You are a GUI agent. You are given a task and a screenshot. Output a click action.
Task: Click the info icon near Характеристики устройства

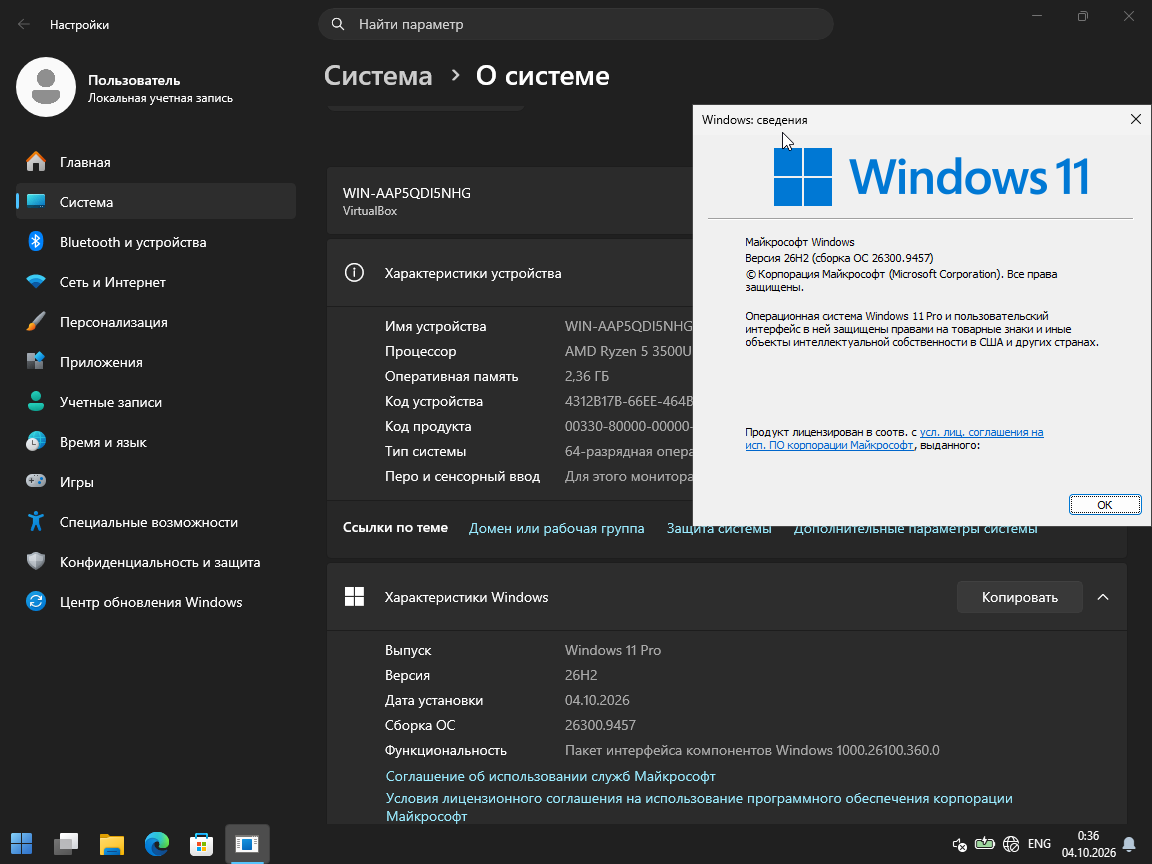(354, 273)
